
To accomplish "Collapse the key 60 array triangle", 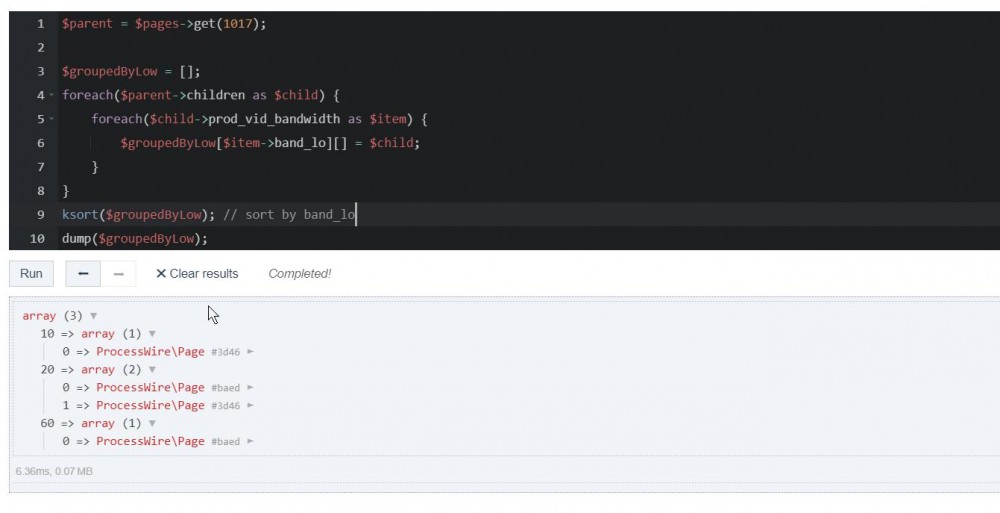I will click(152, 424).
